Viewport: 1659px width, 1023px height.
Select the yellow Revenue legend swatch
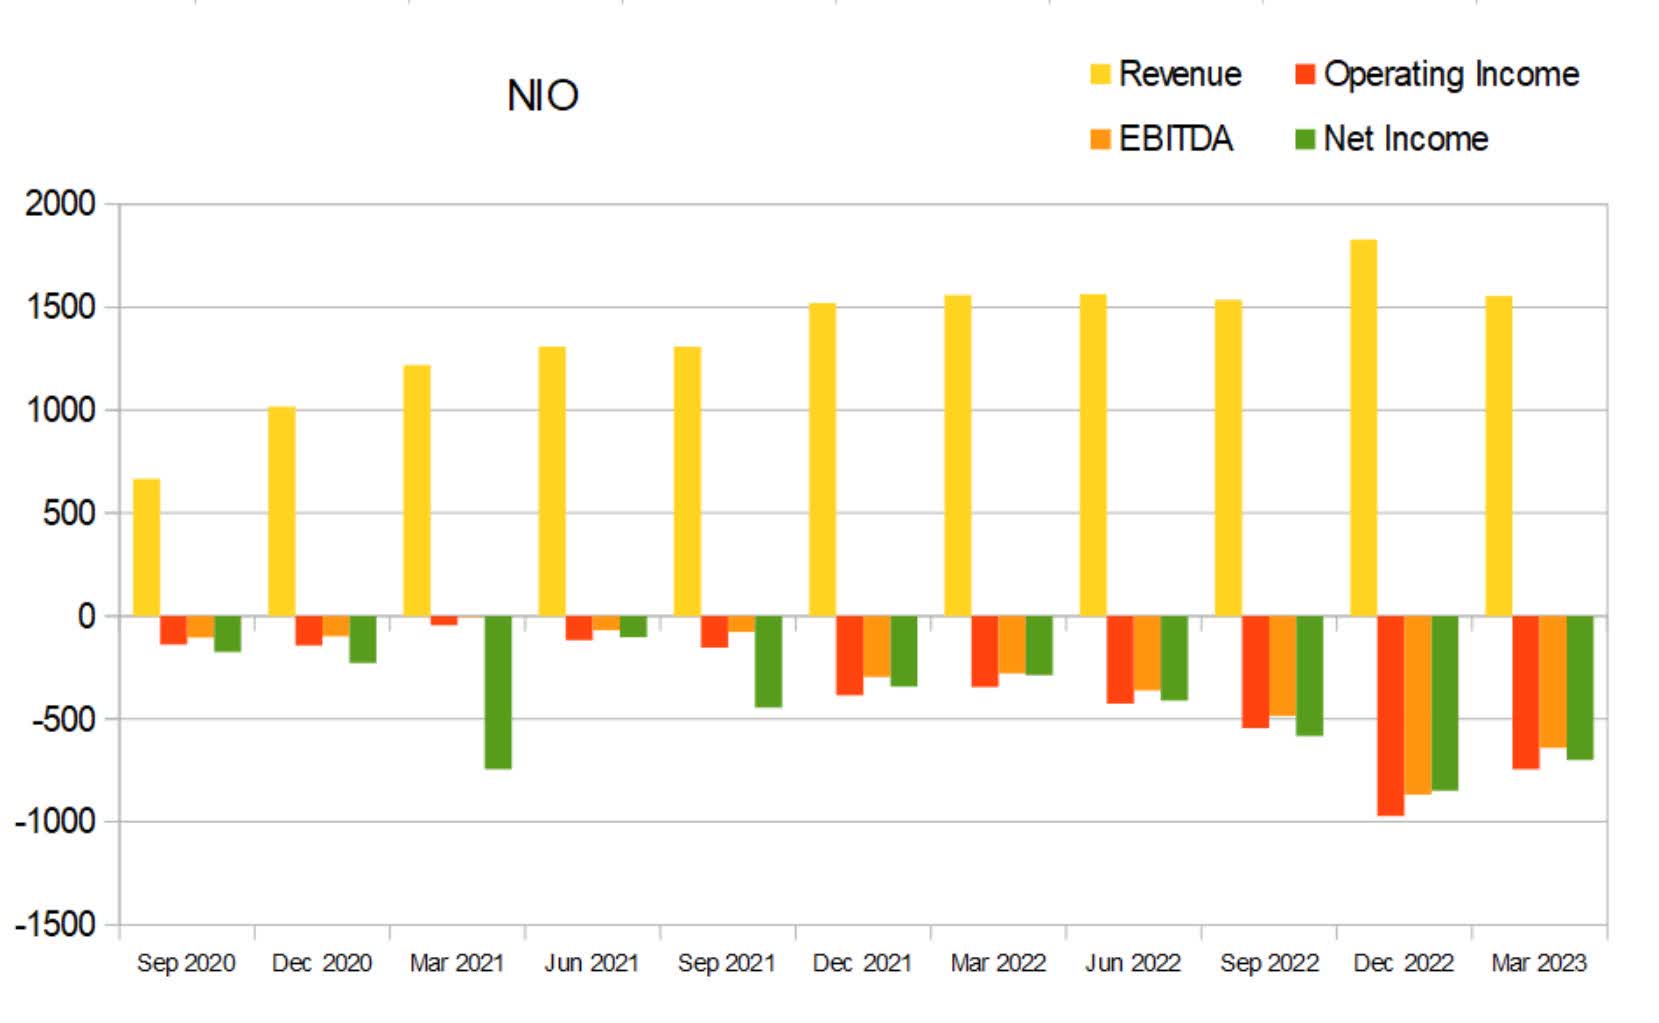coord(1100,74)
